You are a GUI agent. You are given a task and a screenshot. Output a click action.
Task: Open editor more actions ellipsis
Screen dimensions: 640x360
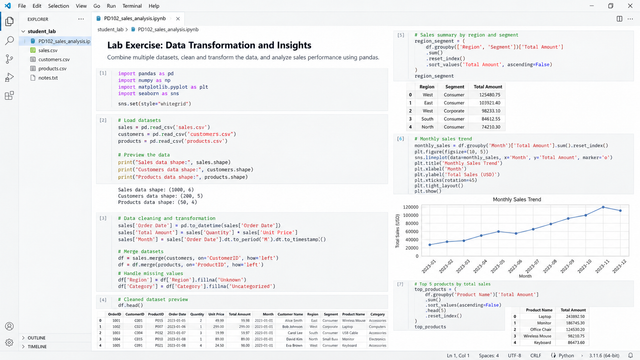click(631, 19)
